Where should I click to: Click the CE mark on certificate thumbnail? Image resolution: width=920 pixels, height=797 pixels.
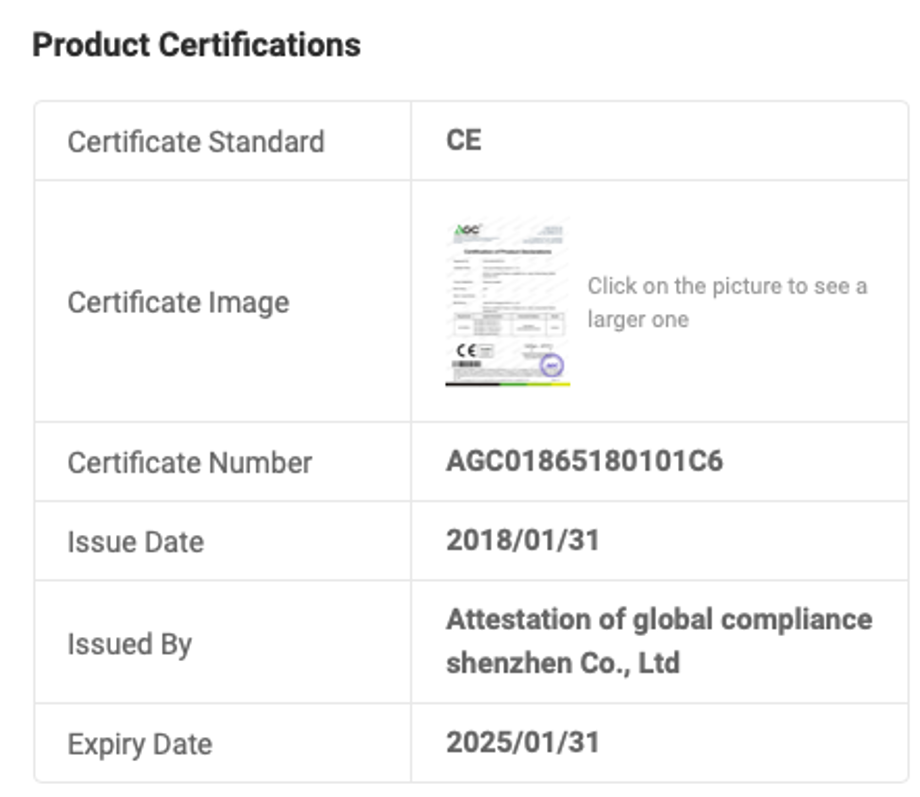click(x=467, y=351)
